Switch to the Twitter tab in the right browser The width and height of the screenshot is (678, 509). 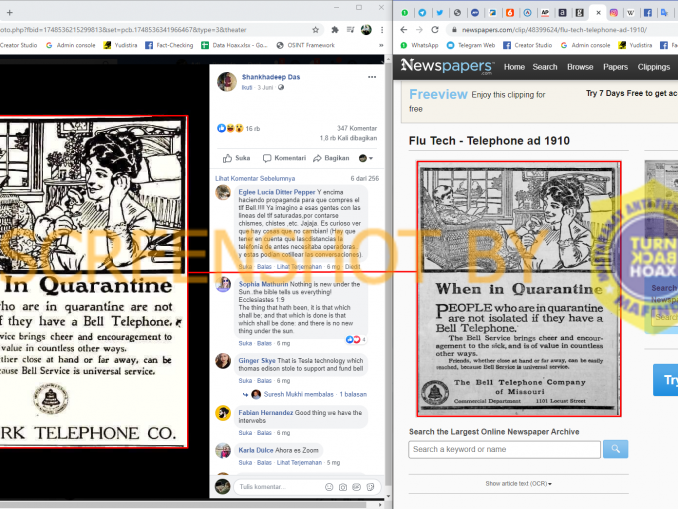point(440,13)
